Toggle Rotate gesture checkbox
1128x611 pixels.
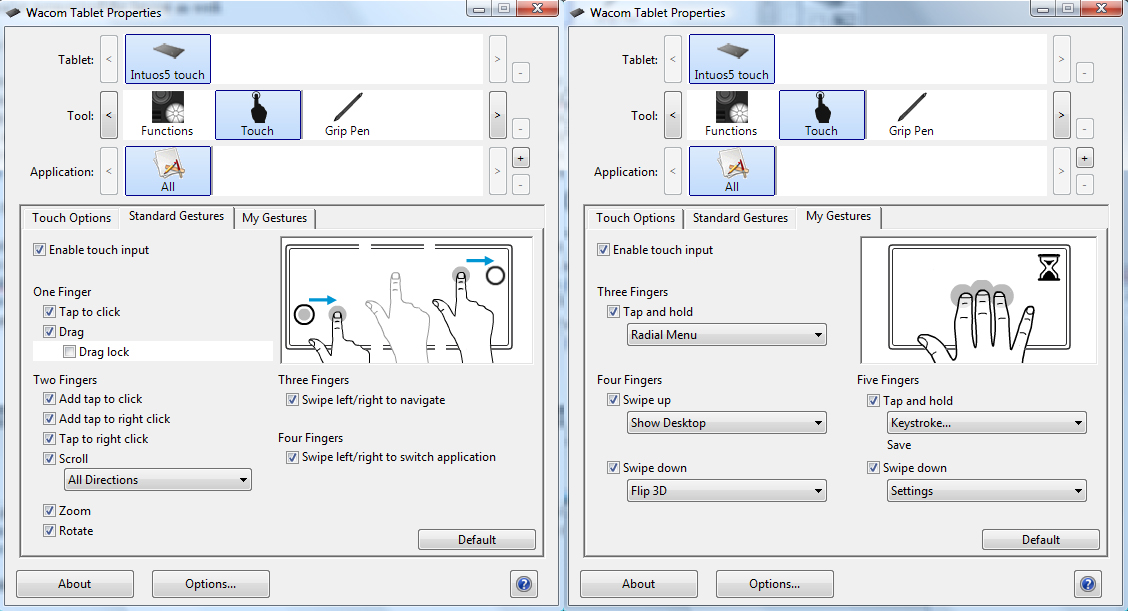[49, 531]
